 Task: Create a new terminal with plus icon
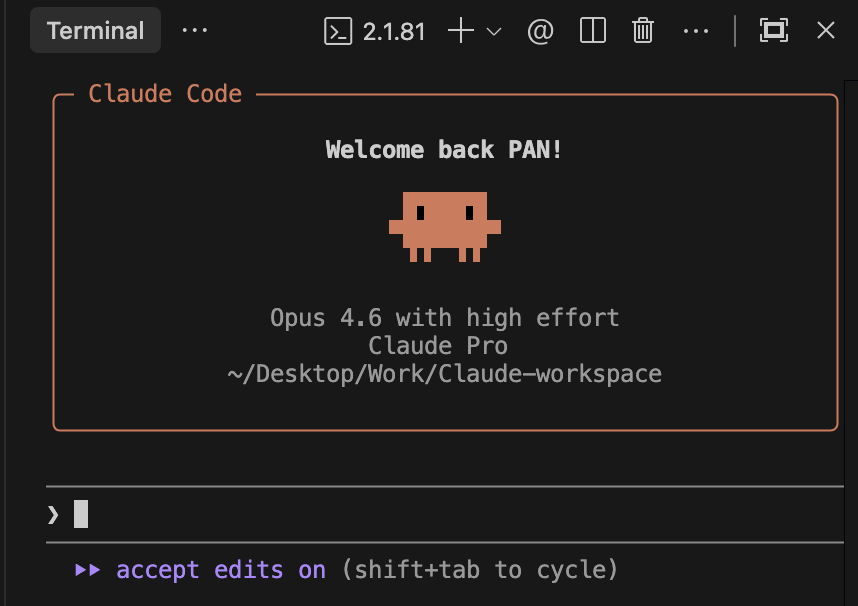[x=460, y=31]
